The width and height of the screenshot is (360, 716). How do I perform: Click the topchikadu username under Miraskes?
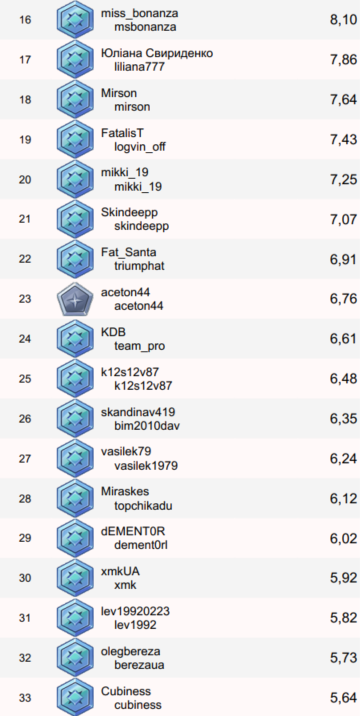143,506
